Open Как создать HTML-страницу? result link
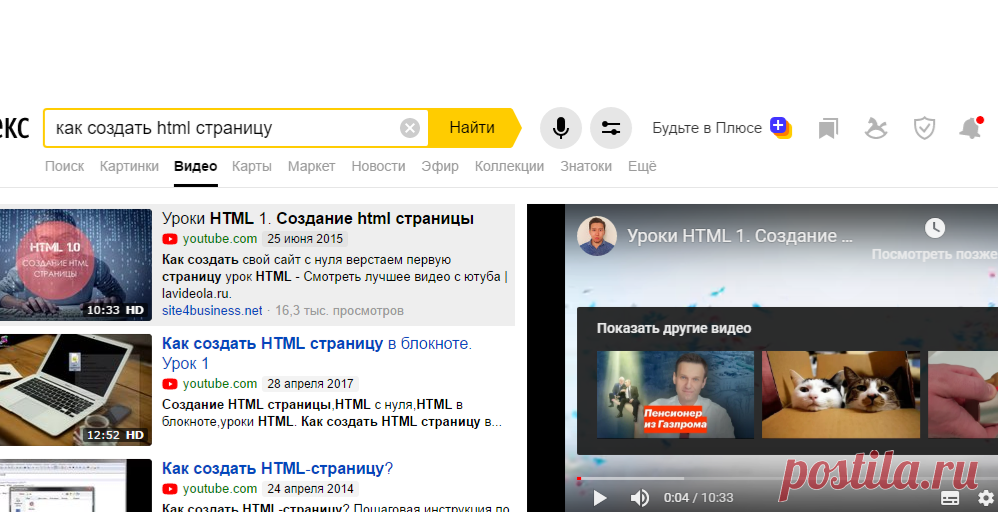This screenshot has height=512, width=998. (x=278, y=469)
